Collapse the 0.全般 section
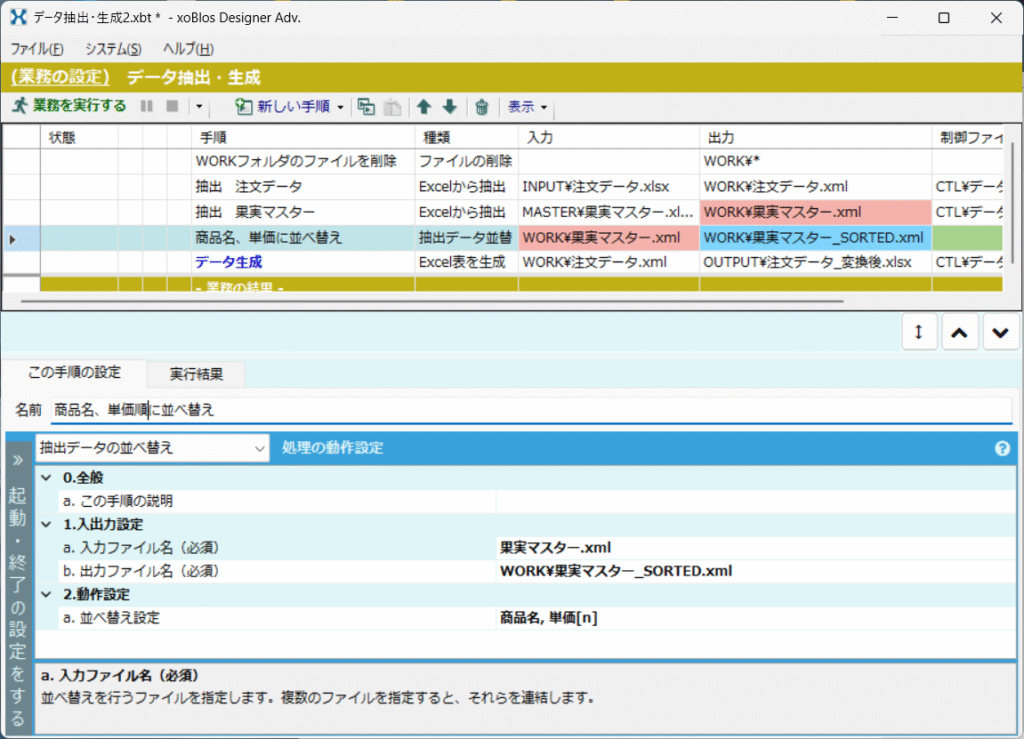Image resolution: width=1024 pixels, height=739 pixels. pos(46,478)
